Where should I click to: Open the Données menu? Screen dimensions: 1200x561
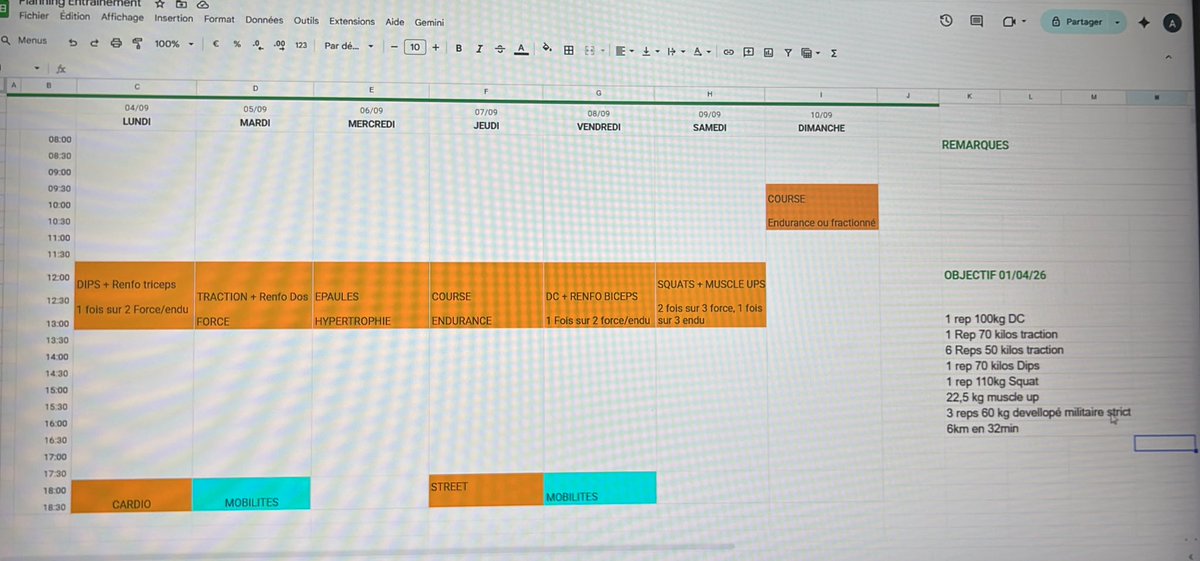[264, 20]
